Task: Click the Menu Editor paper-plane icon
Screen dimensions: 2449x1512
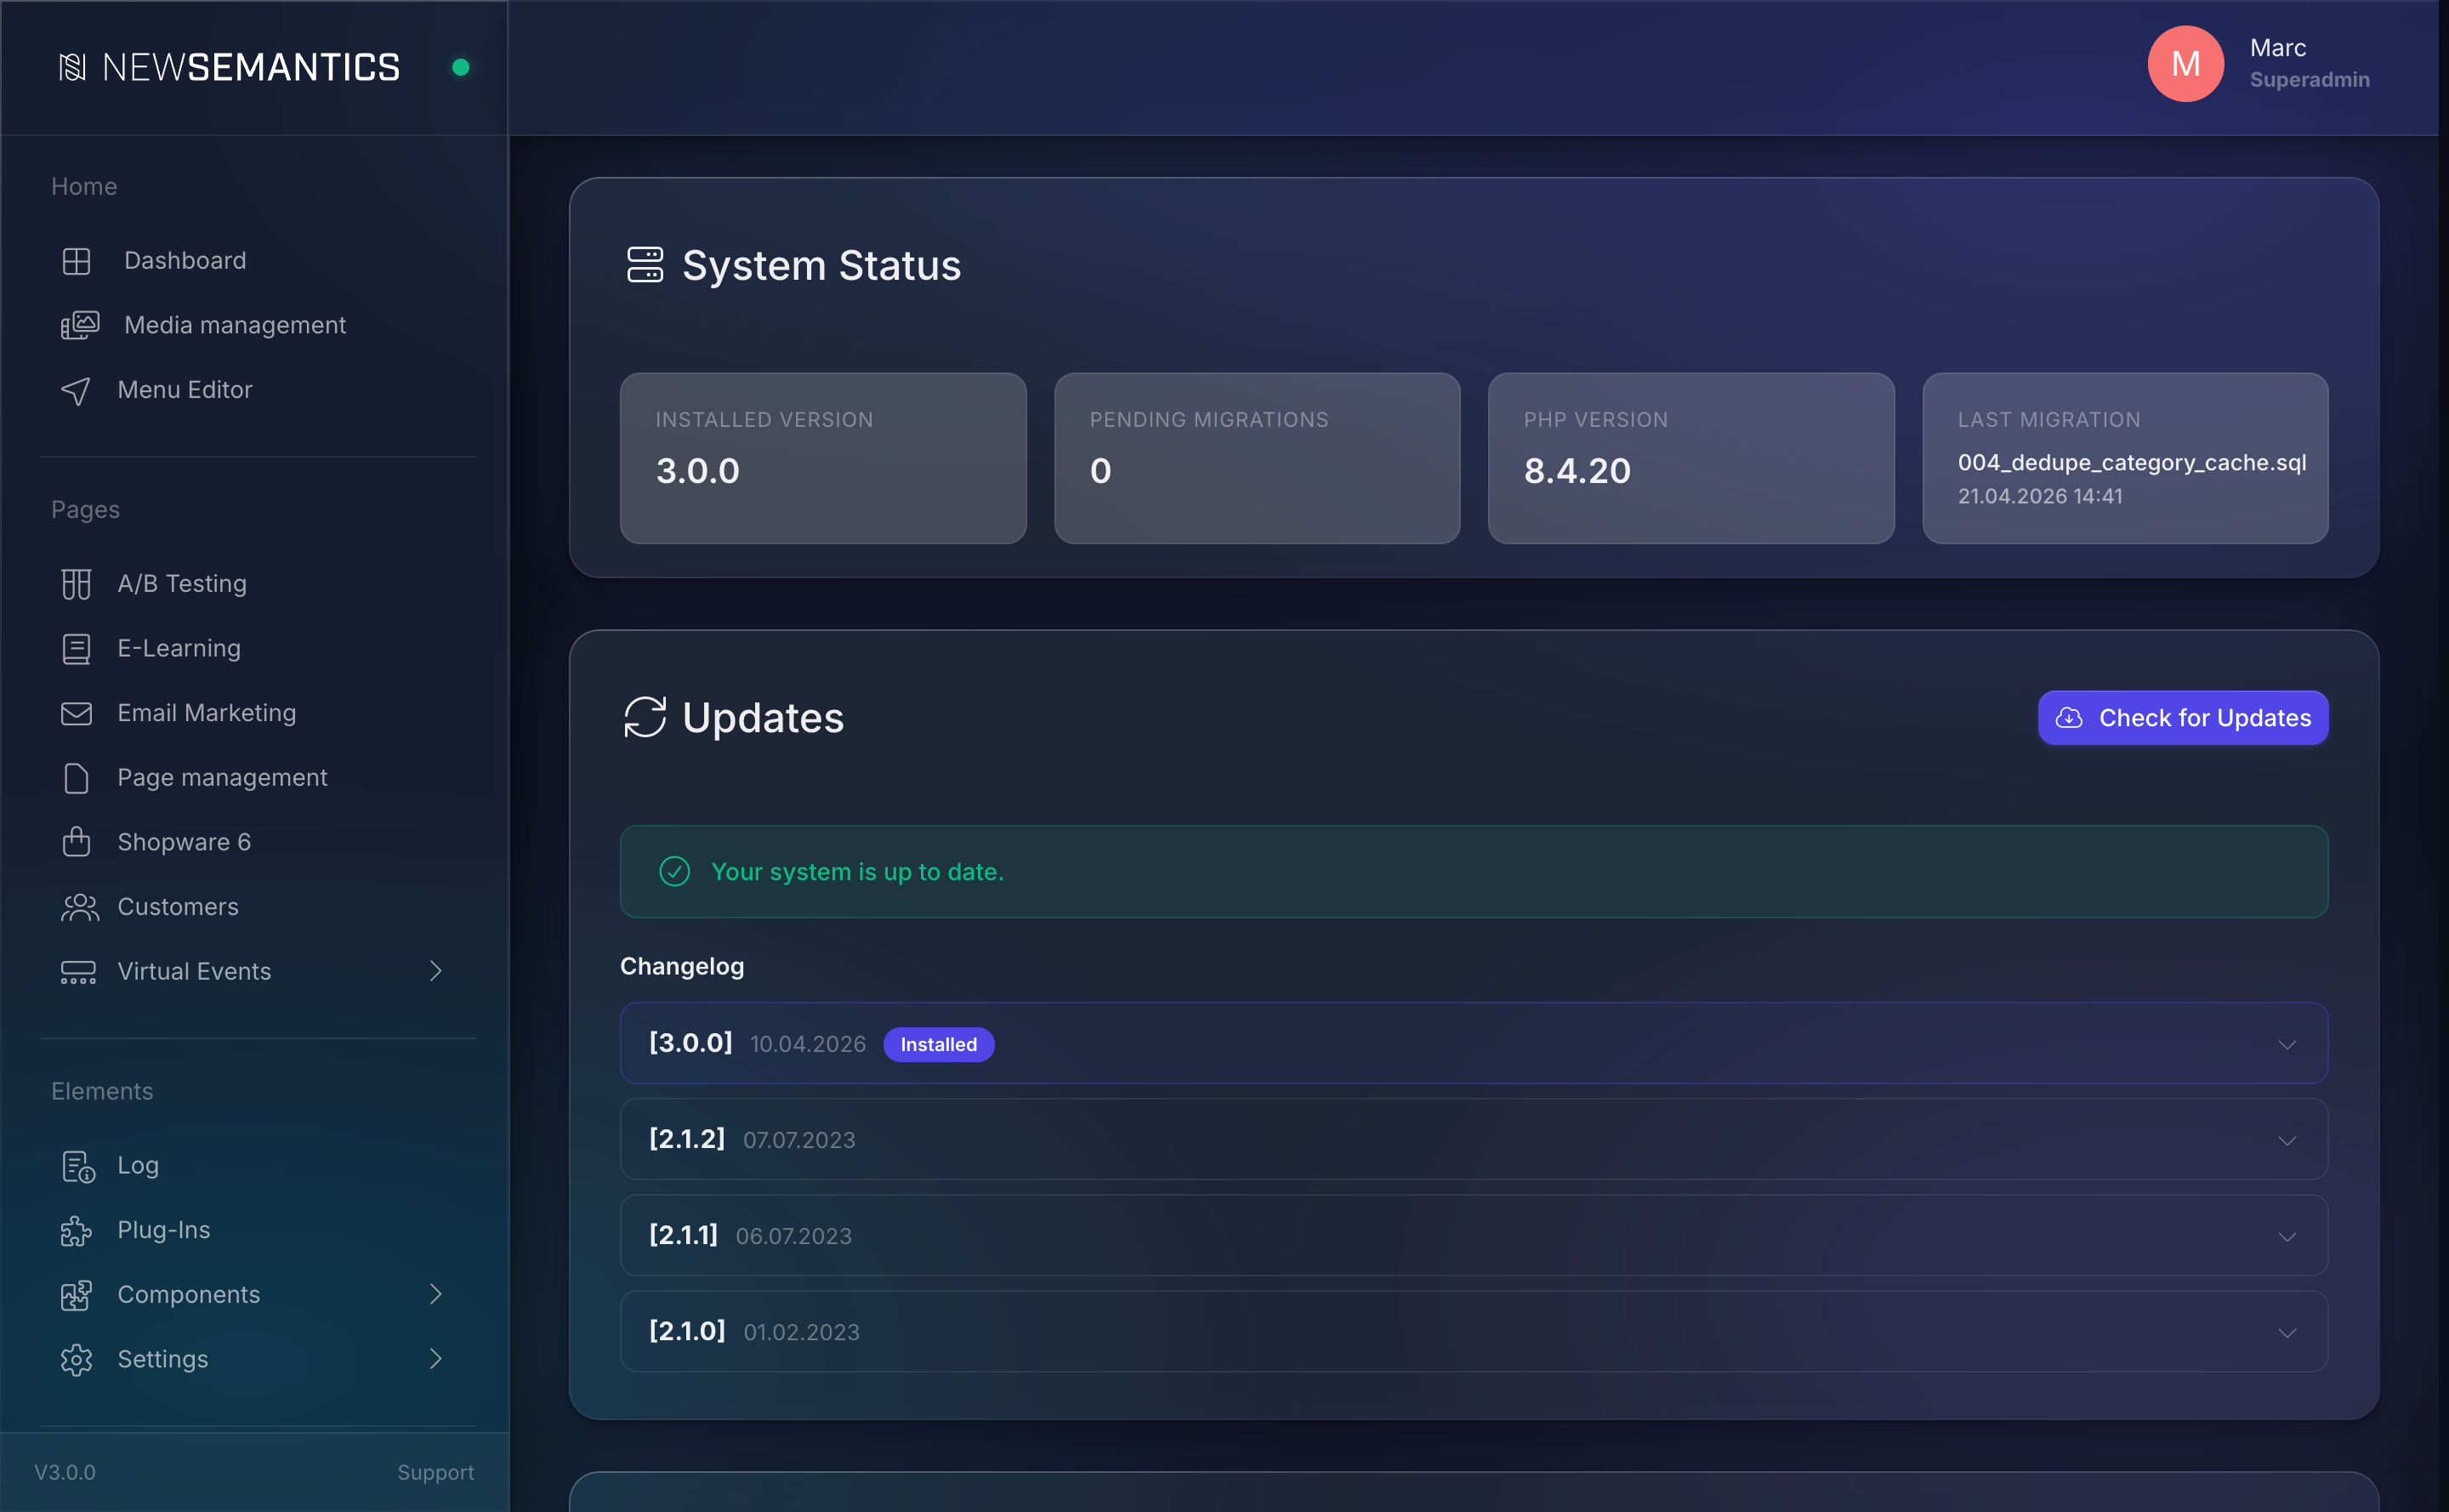Action: [x=76, y=390]
